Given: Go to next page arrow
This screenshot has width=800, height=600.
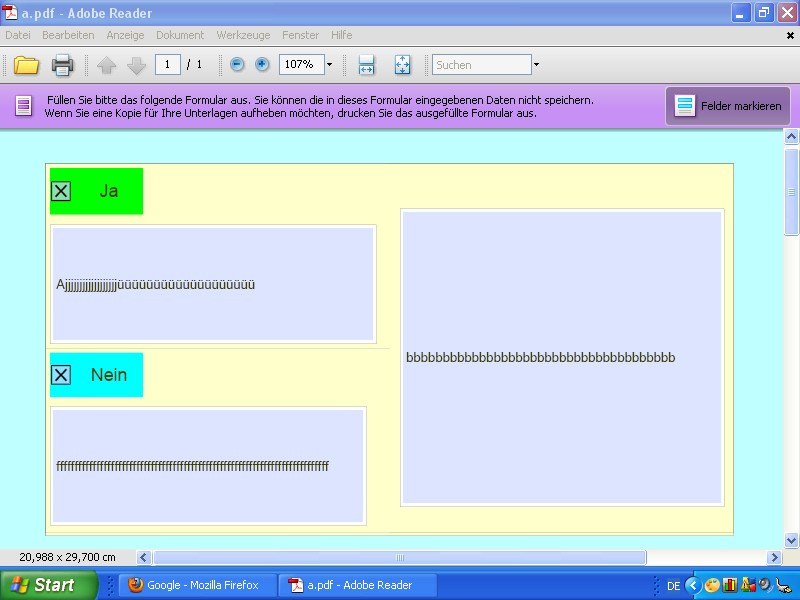Looking at the screenshot, I should point(136,65).
